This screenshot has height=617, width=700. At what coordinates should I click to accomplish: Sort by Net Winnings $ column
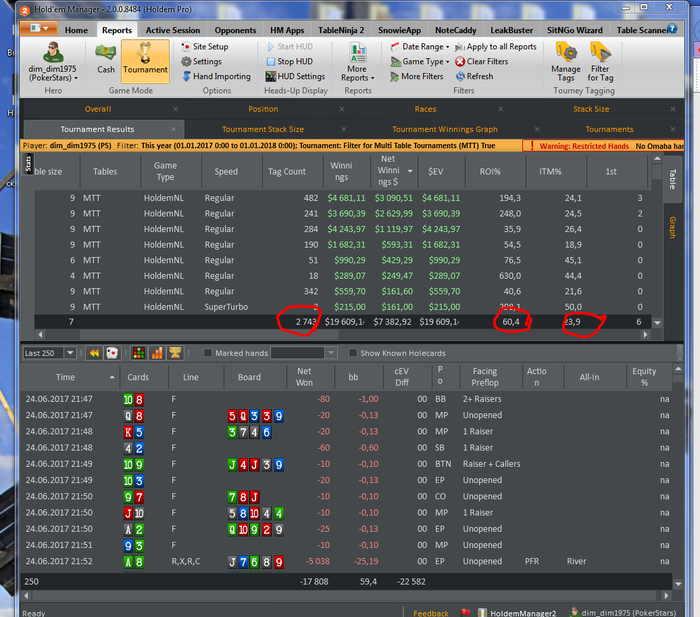[388, 171]
